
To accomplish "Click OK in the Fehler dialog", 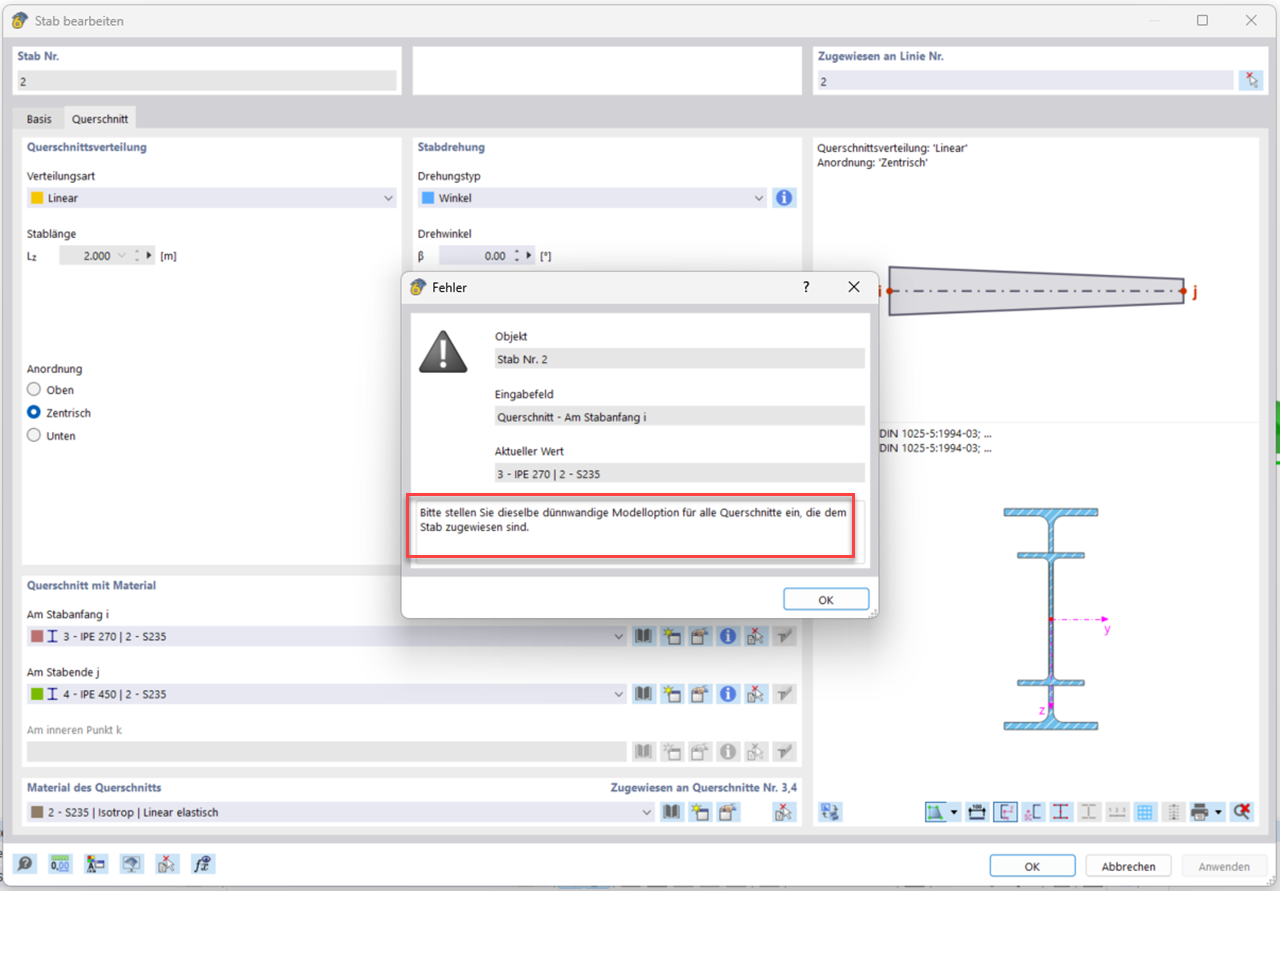I will pos(826,599).
